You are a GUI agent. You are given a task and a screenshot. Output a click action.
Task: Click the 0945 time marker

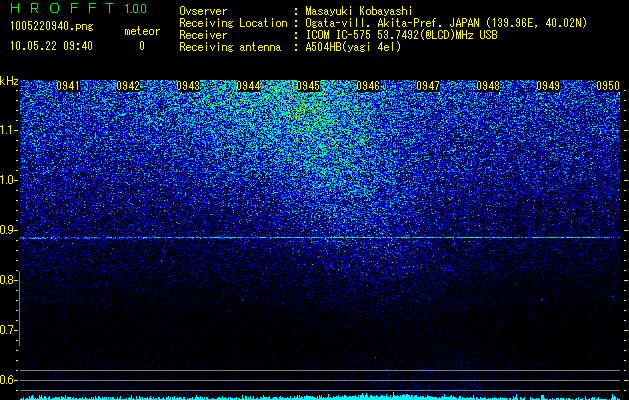click(x=308, y=86)
